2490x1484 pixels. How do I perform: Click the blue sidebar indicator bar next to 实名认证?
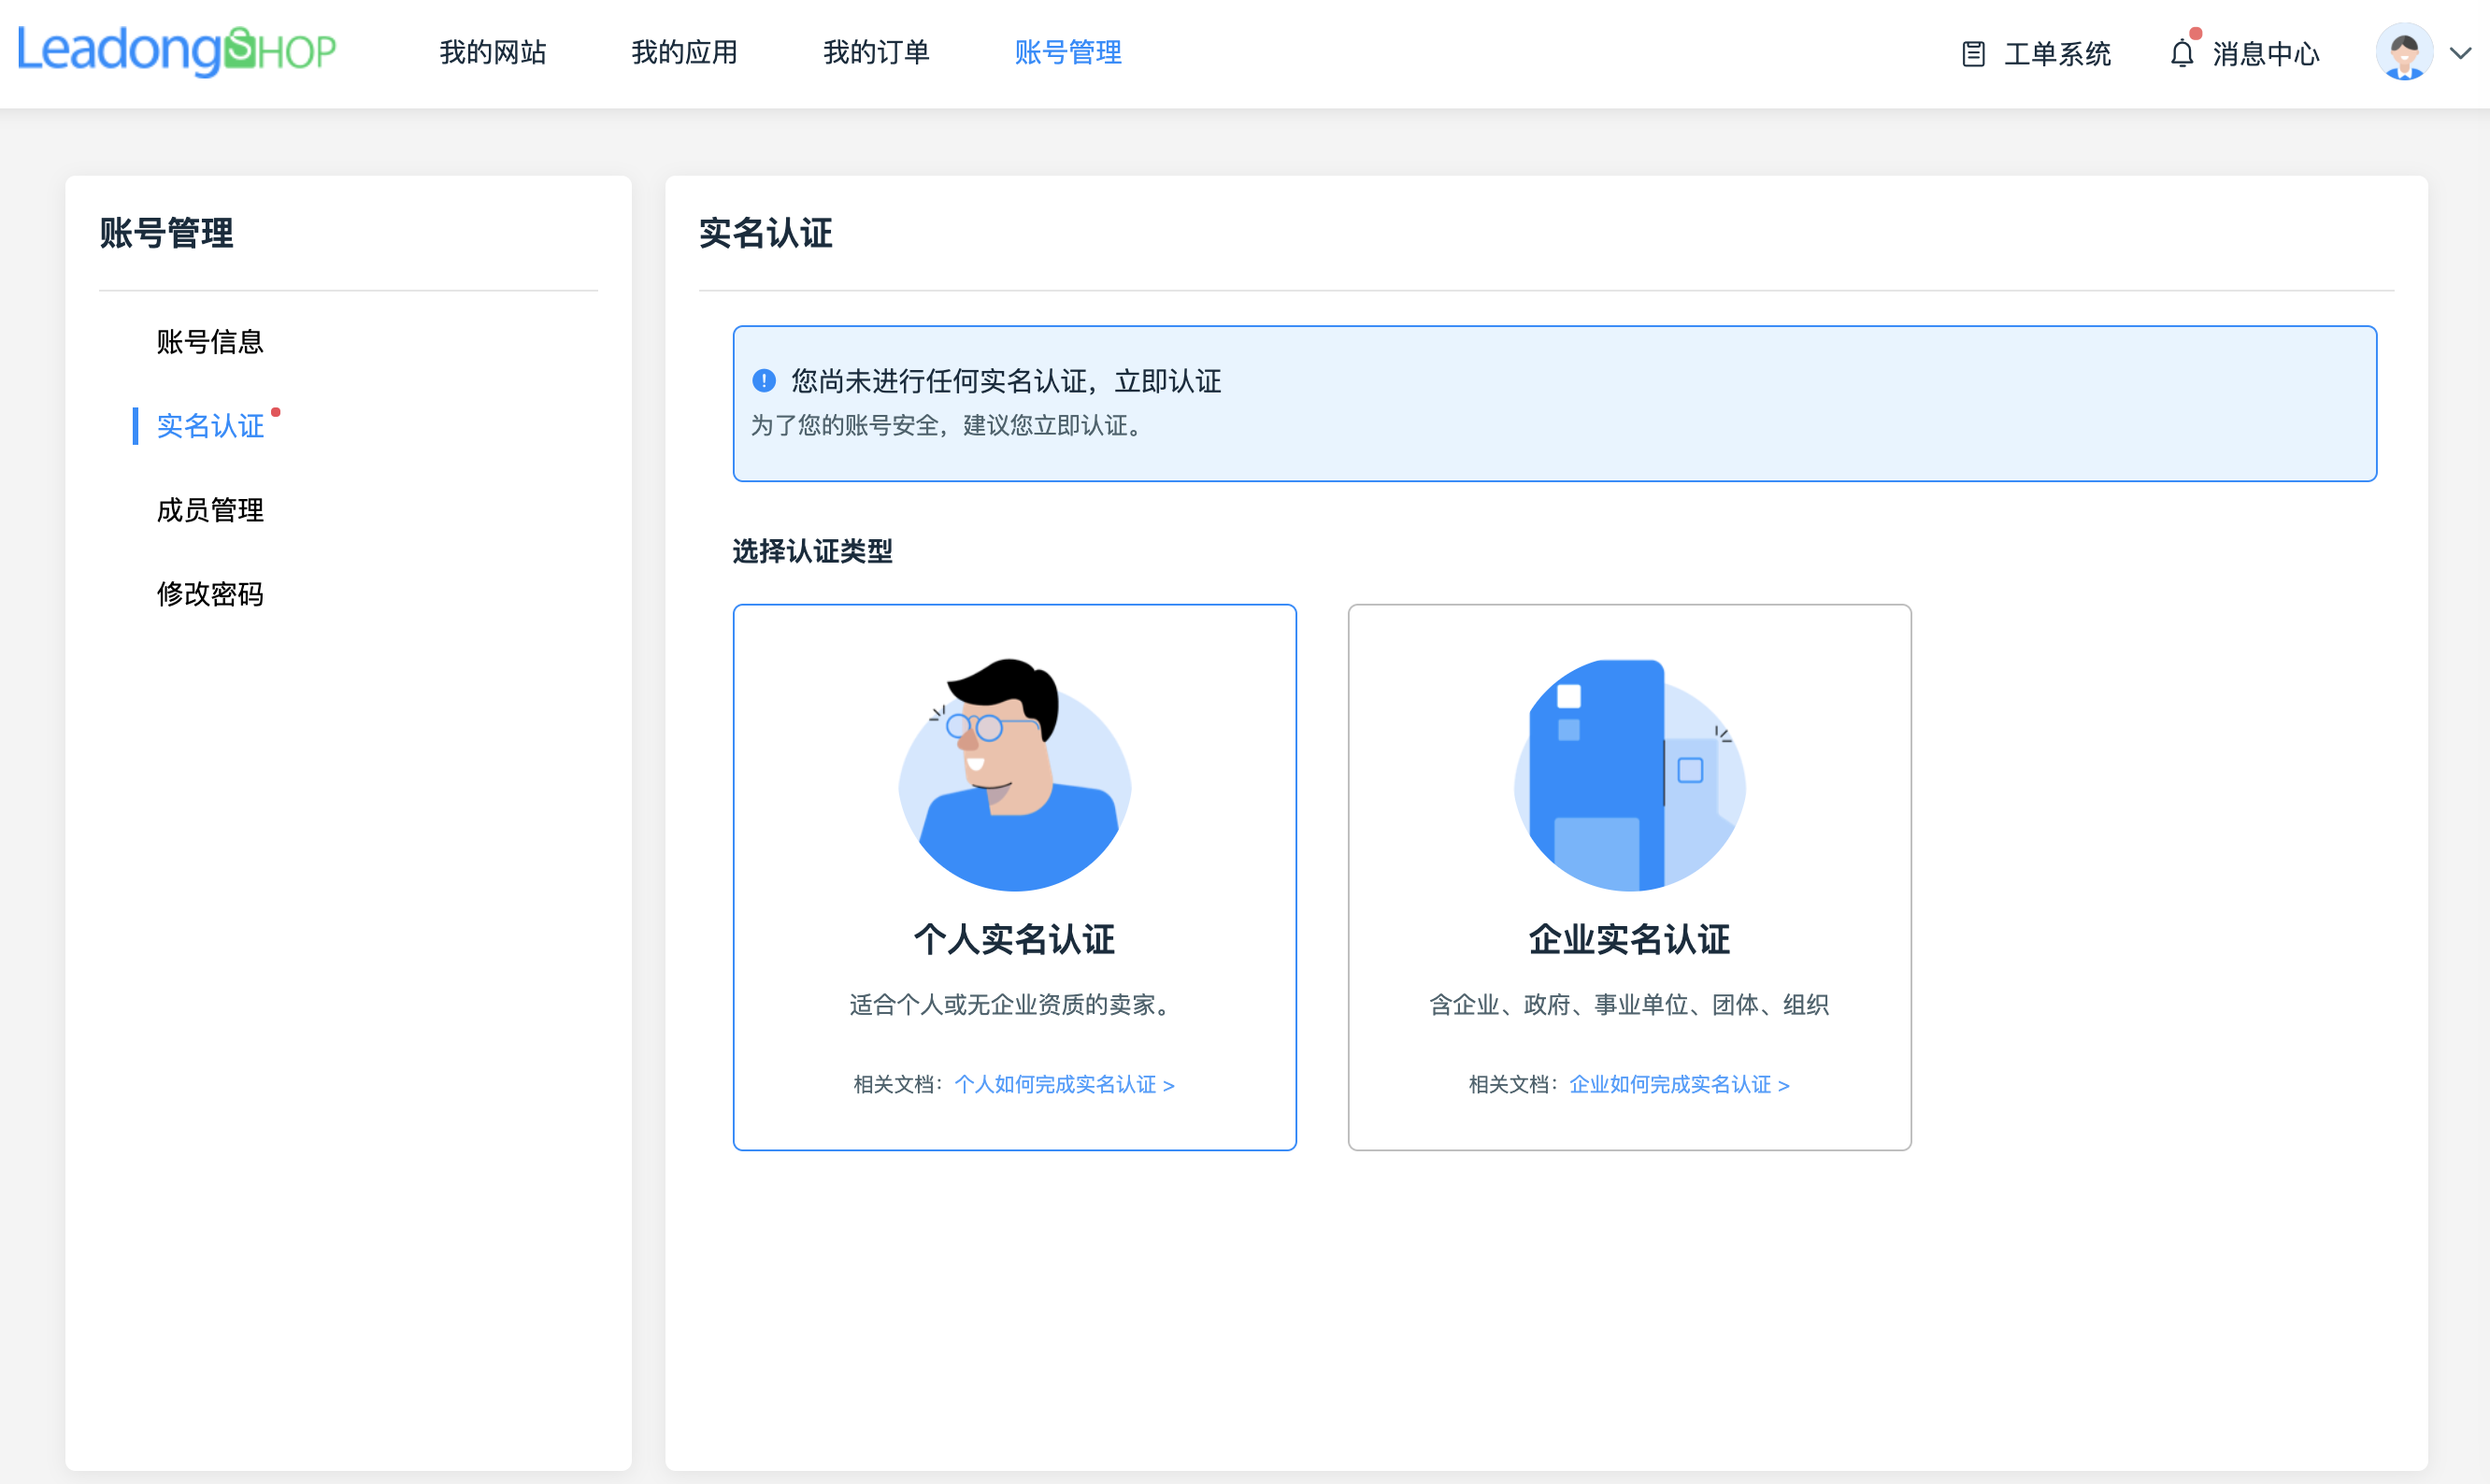138,426
